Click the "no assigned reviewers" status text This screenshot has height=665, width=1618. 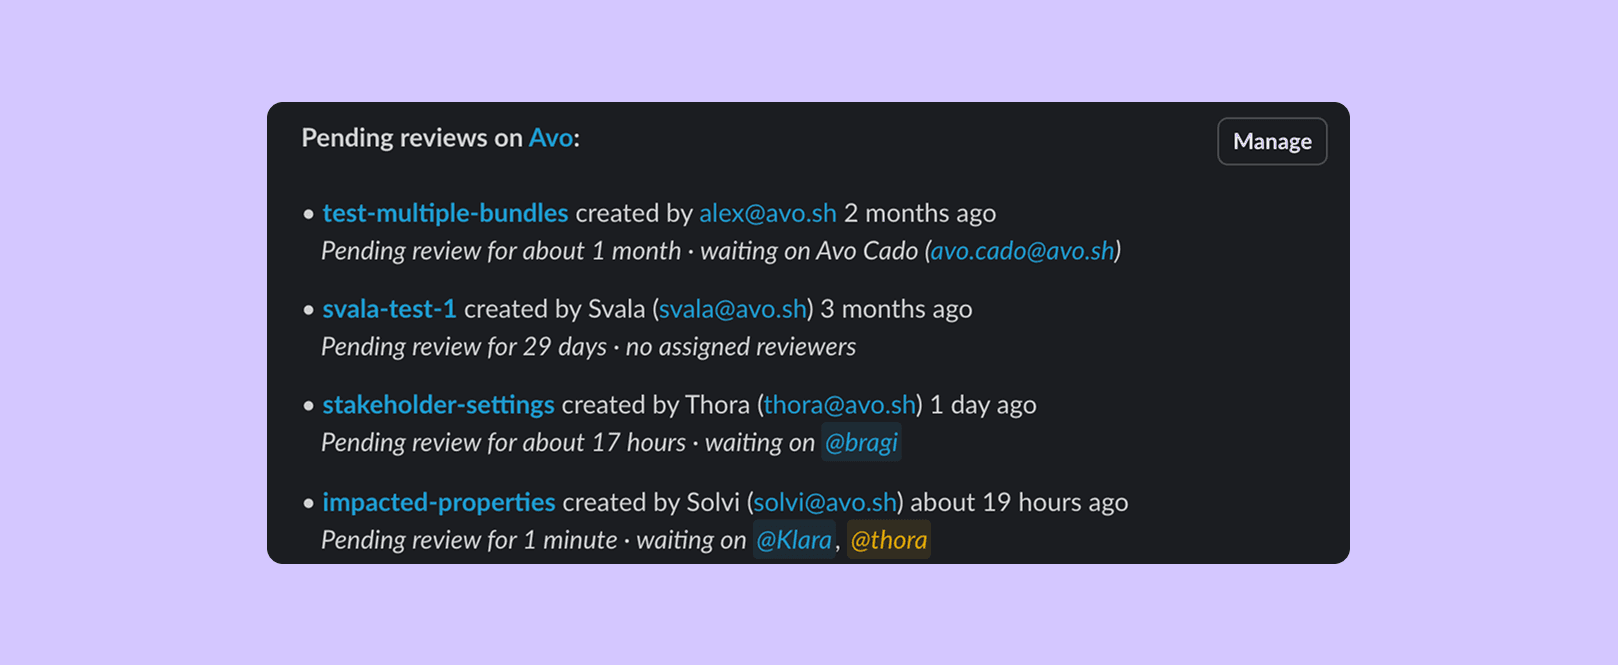click(x=740, y=347)
